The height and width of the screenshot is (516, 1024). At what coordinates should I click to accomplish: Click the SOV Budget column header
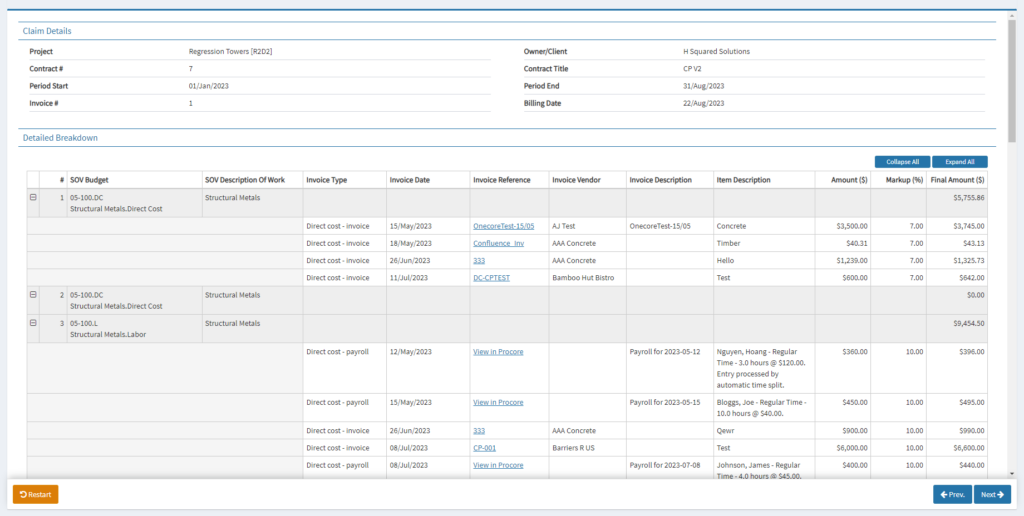pyautogui.click(x=90, y=180)
